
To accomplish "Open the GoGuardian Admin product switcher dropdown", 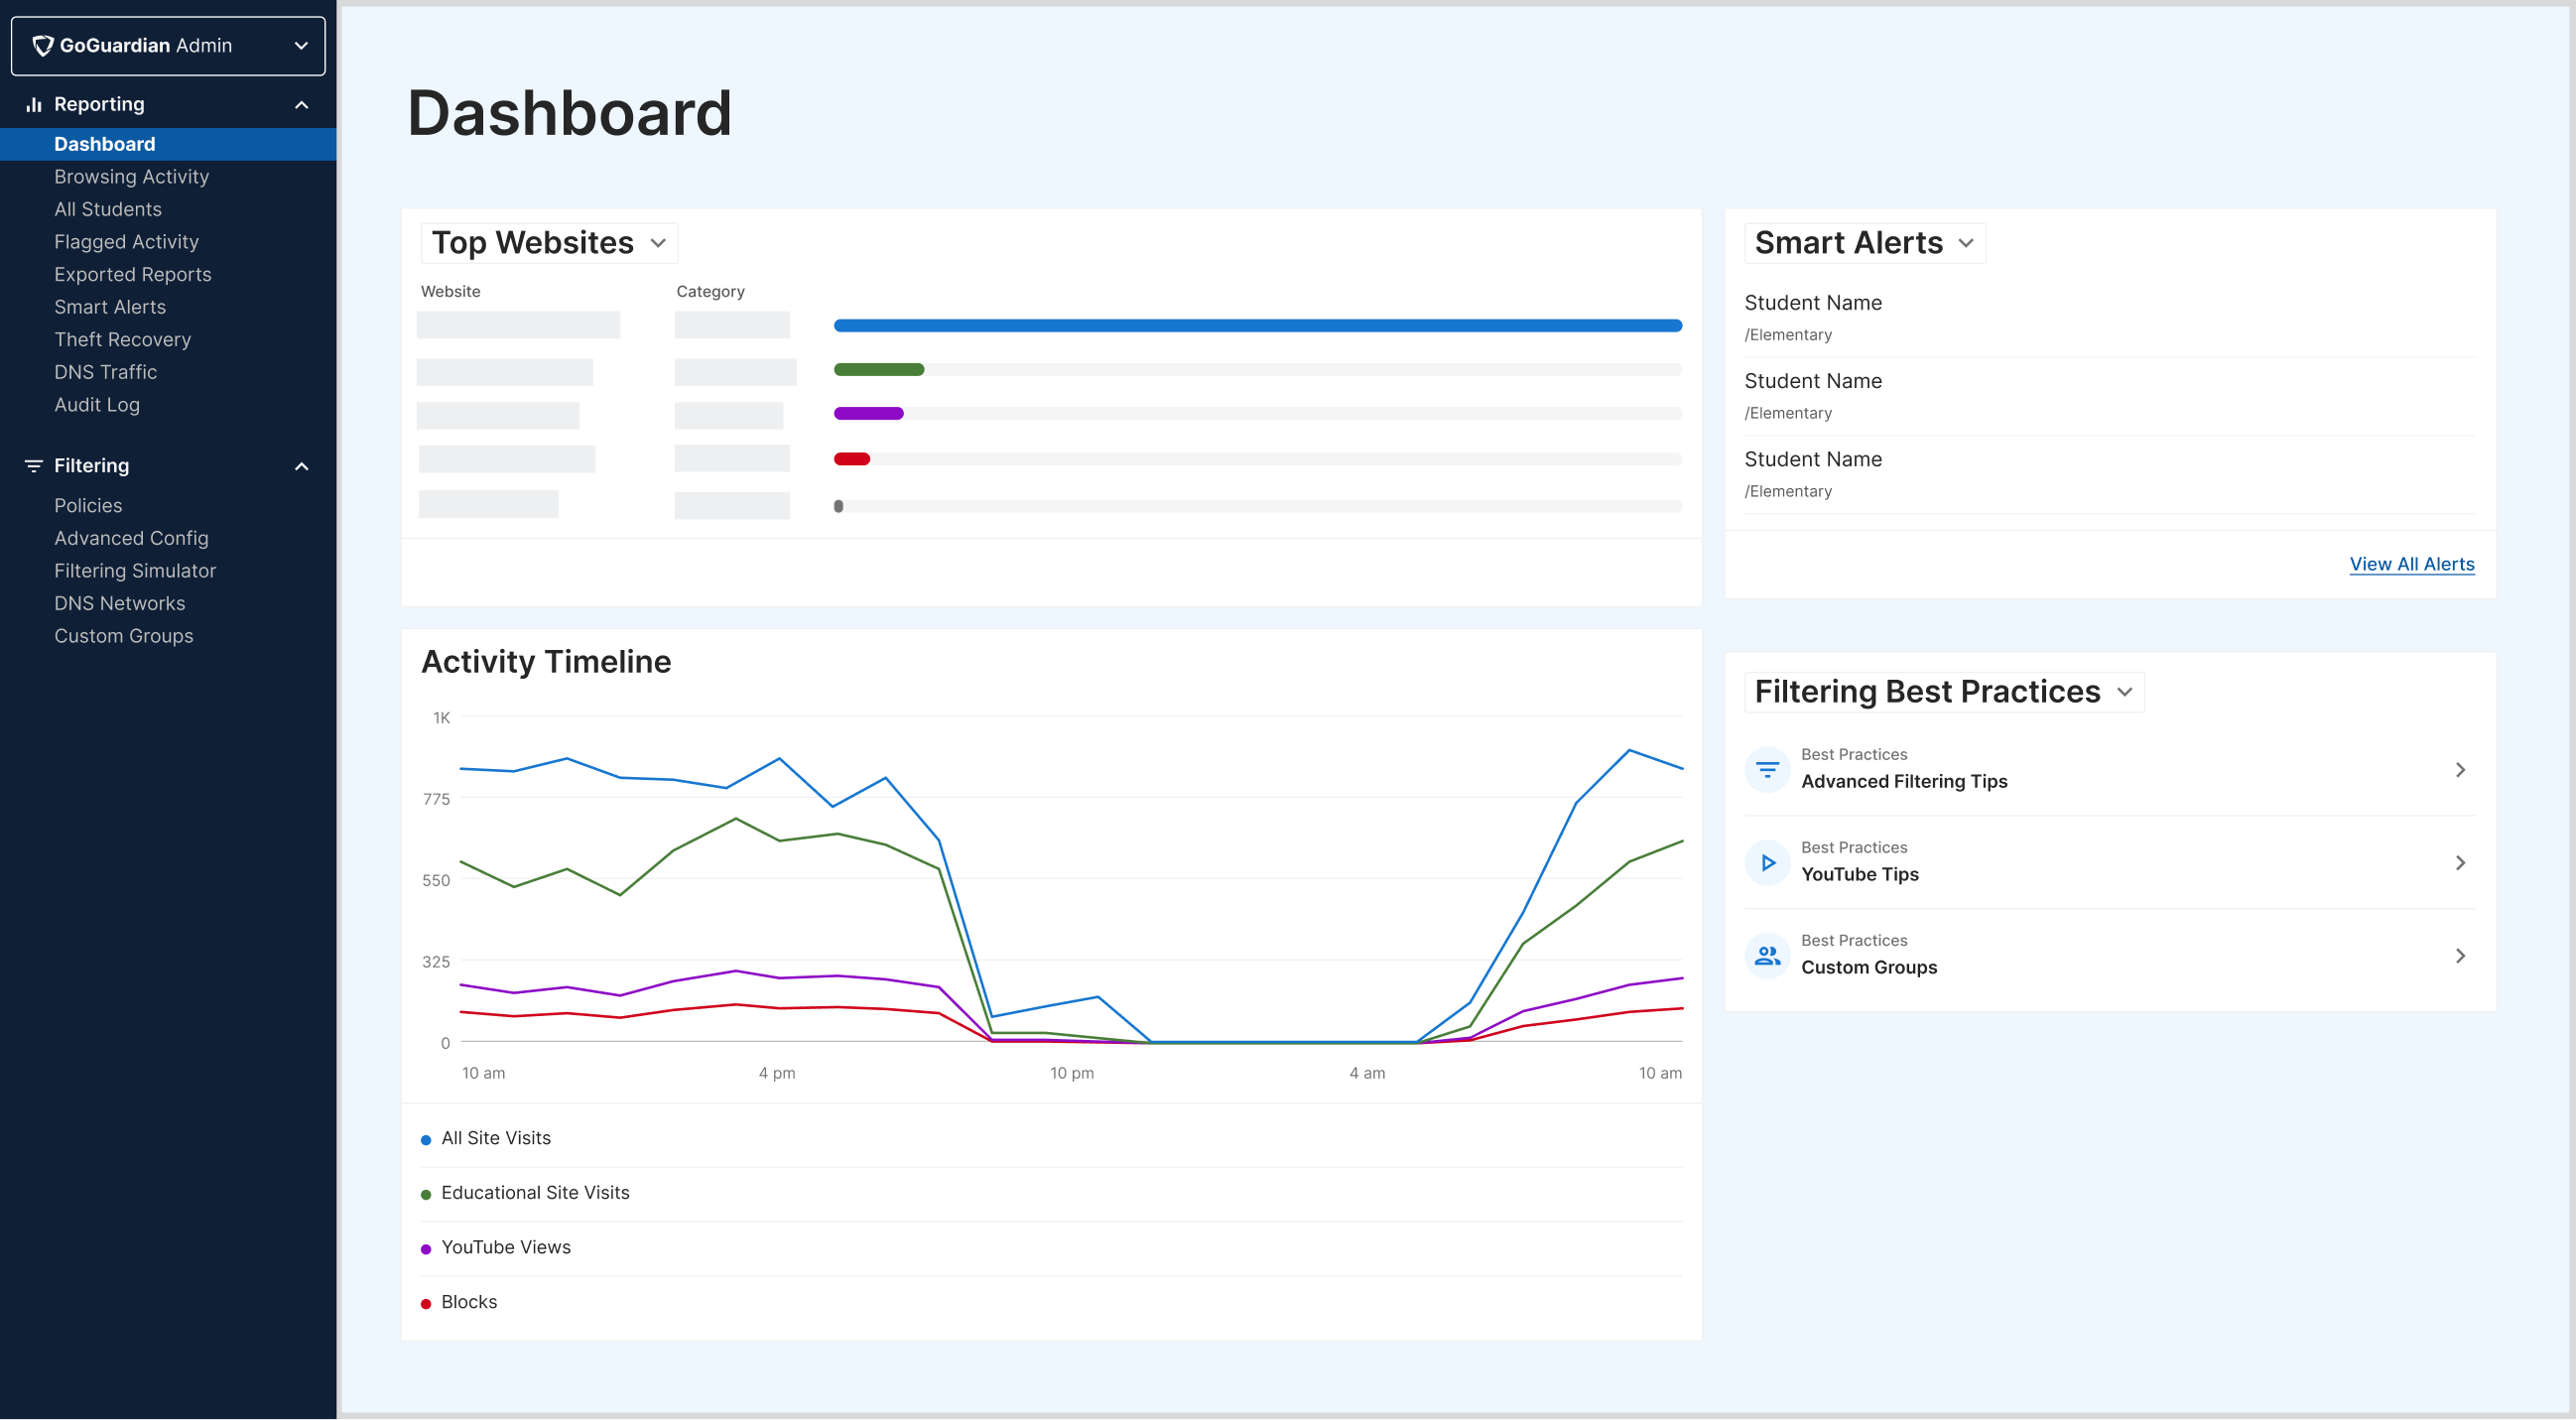I will [168, 46].
